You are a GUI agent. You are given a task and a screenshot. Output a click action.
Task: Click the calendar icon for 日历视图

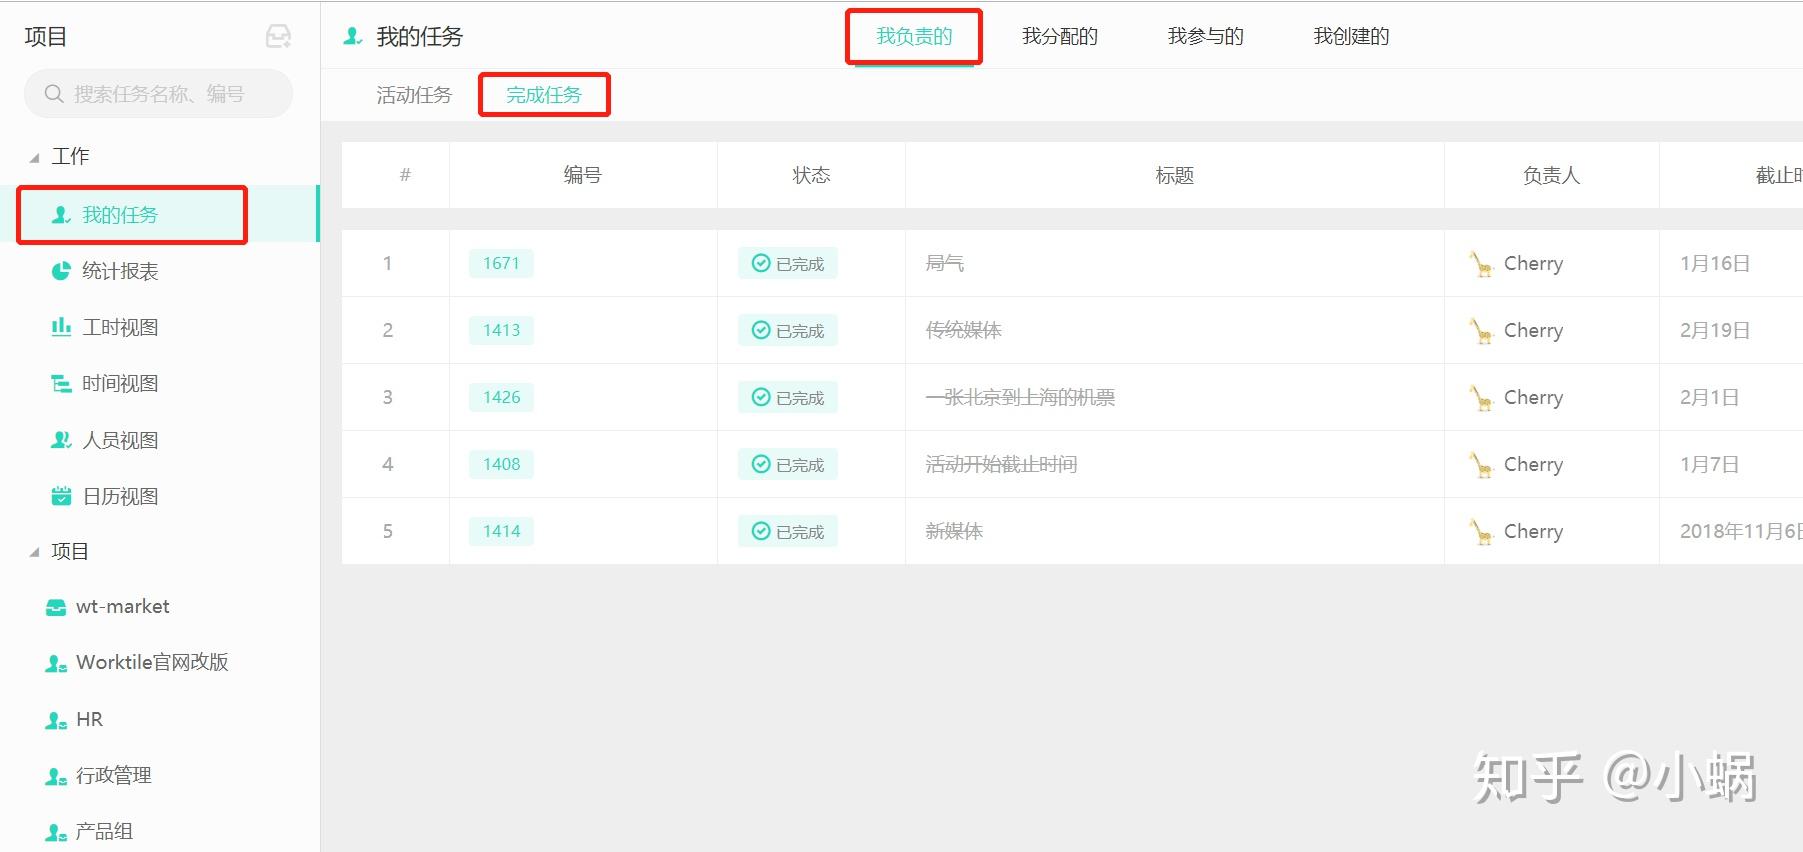click(61, 496)
